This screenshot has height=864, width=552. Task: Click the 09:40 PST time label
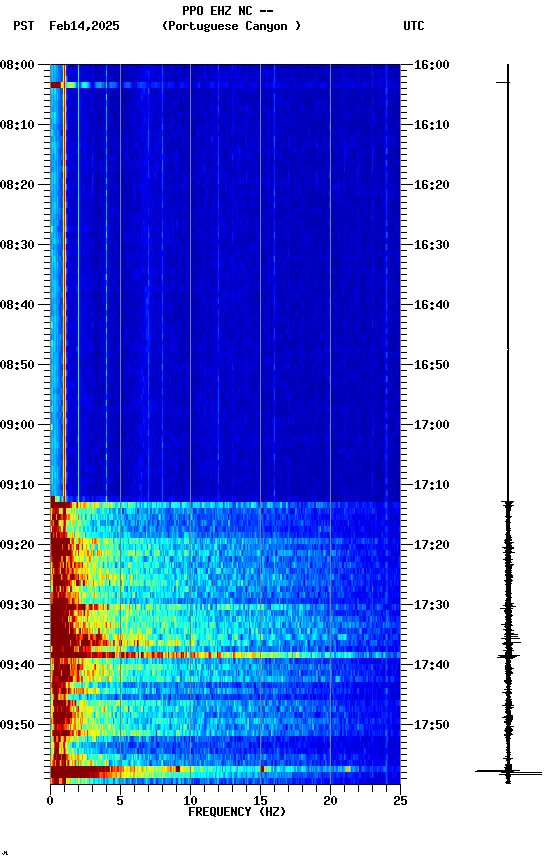(x=17, y=666)
